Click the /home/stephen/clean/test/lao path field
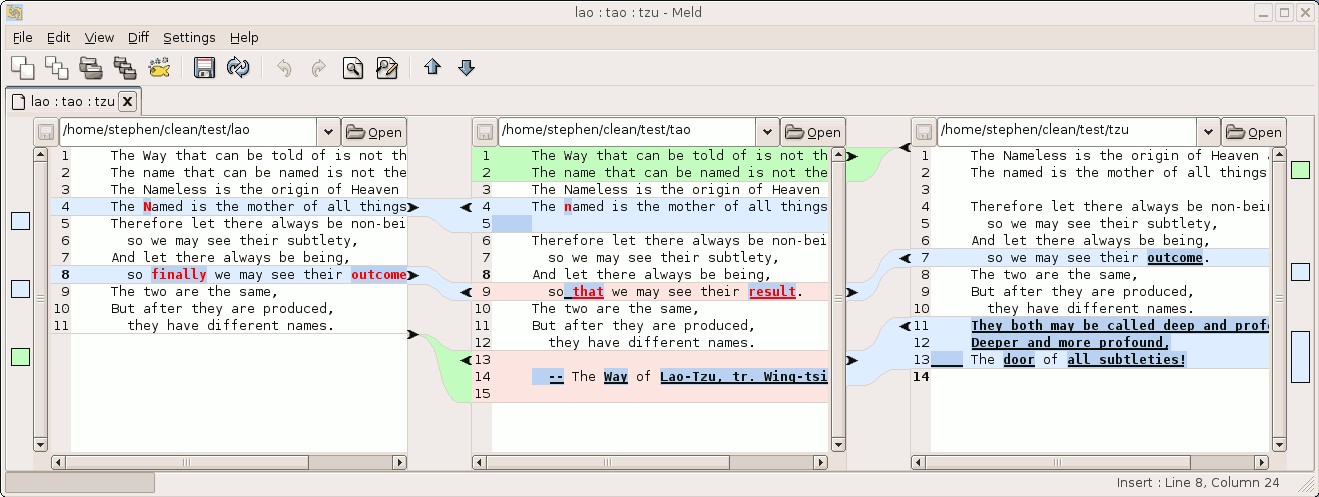The height and width of the screenshot is (497, 1319). point(188,132)
